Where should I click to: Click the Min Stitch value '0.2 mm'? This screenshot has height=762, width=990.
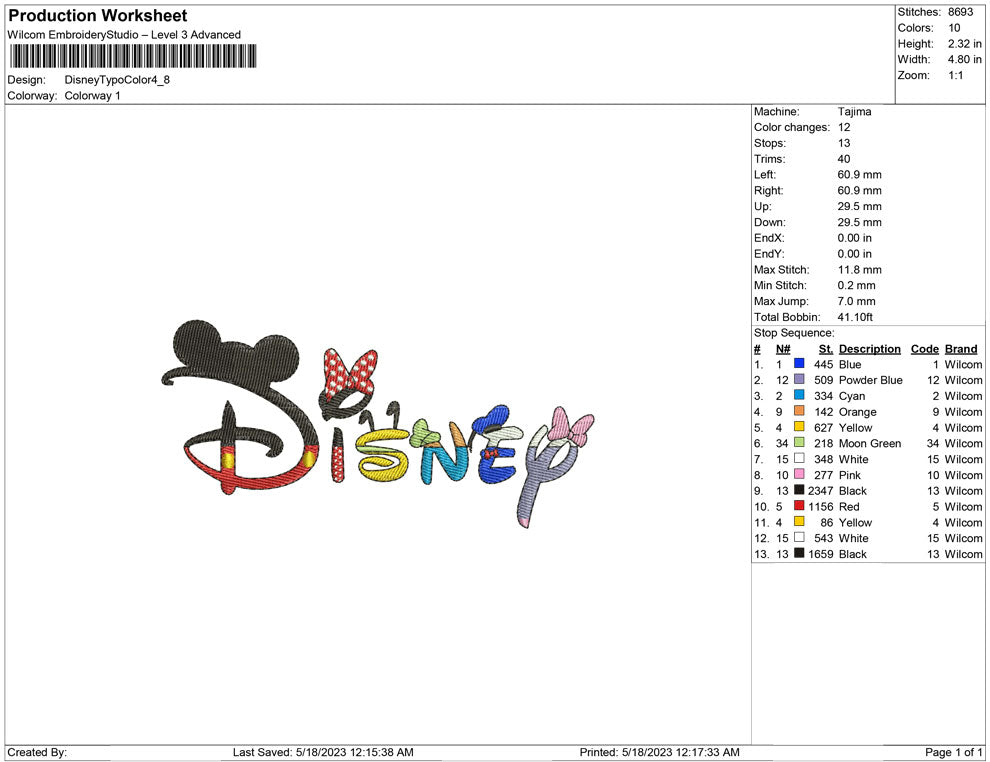pos(857,285)
